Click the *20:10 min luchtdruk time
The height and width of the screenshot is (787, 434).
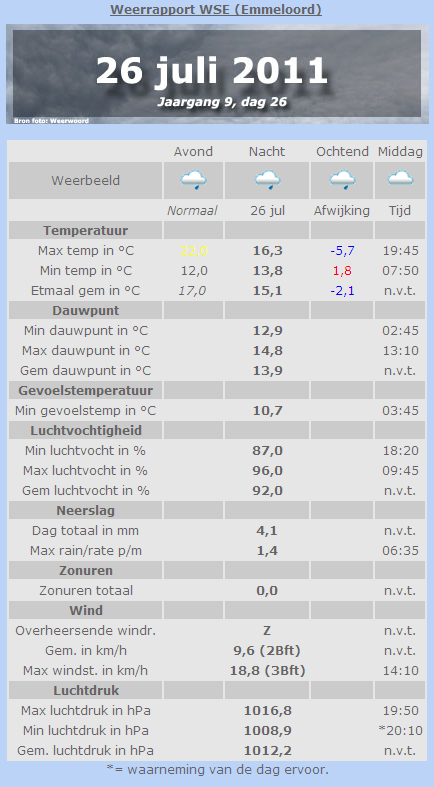click(x=400, y=730)
